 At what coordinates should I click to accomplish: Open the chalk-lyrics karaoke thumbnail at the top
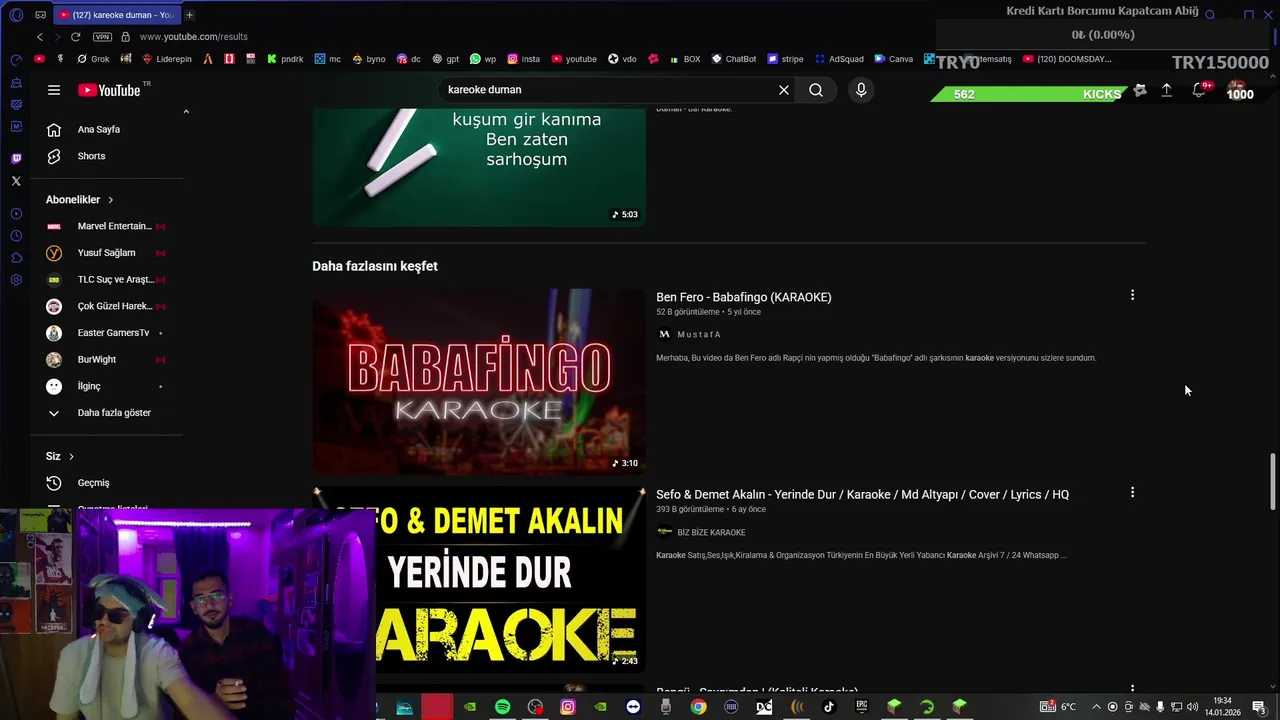[479, 166]
